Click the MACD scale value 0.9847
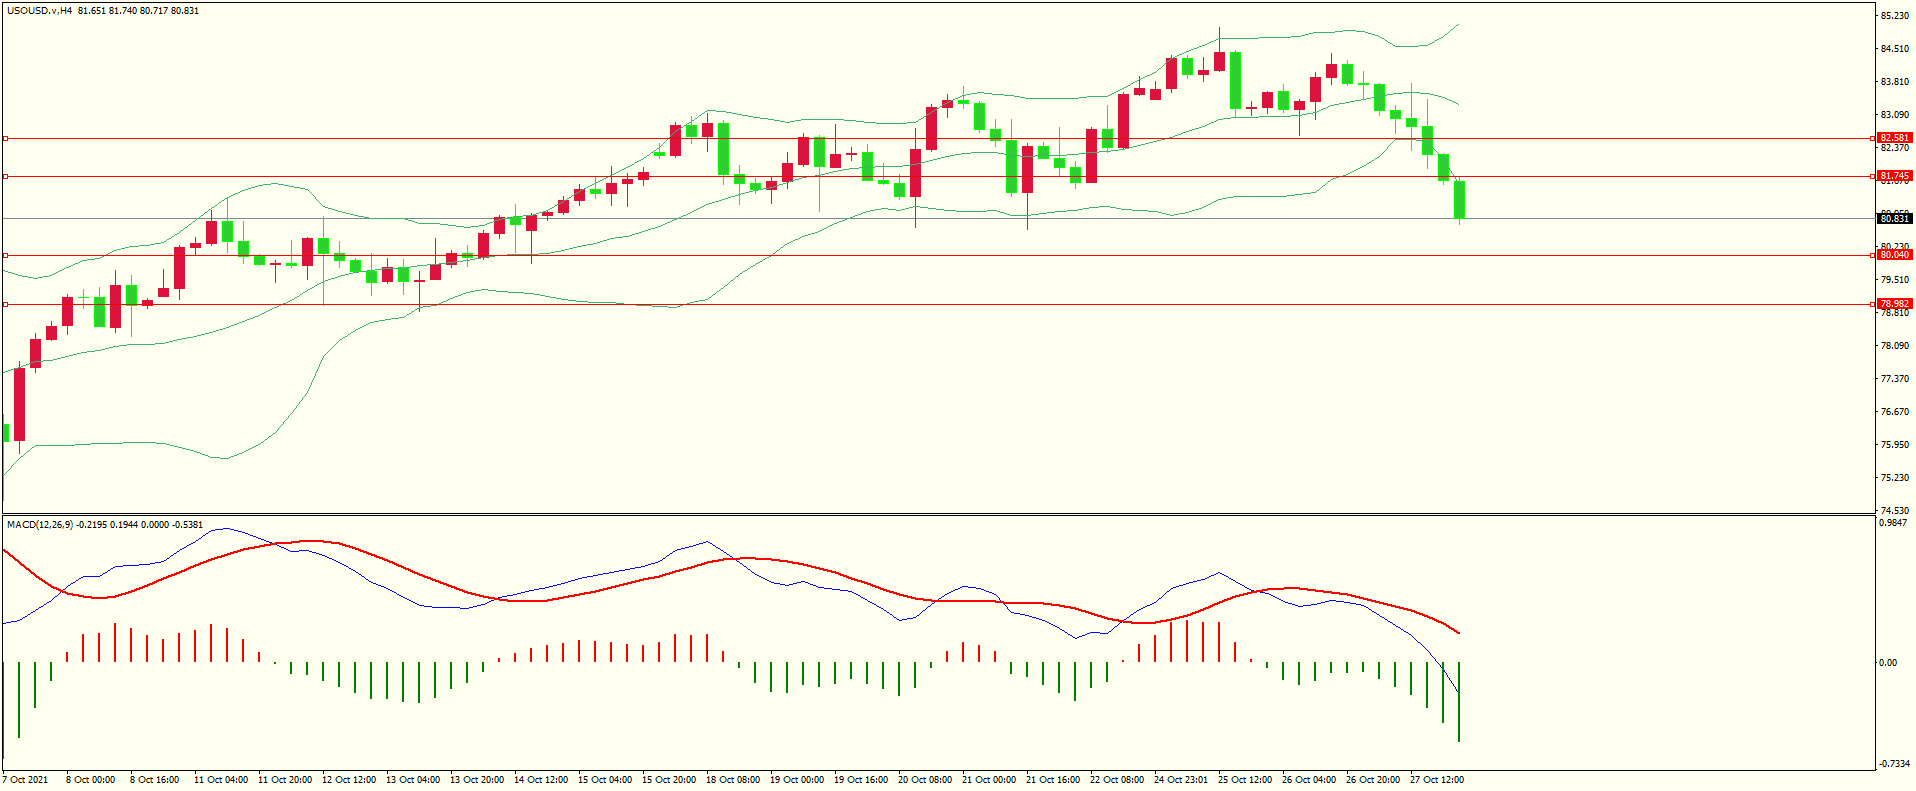This screenshot has height=791, width=1916. (x=1893, y=523)
